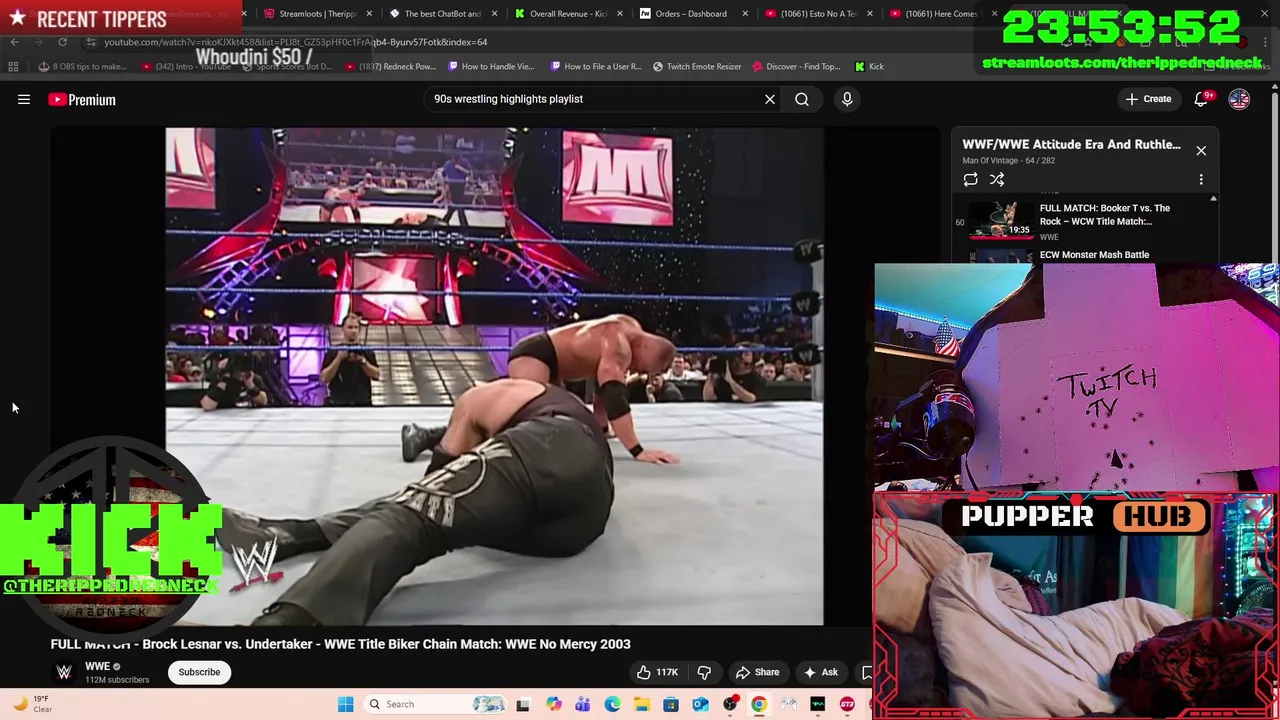Open OBS Studio on the taskbar

730,704
